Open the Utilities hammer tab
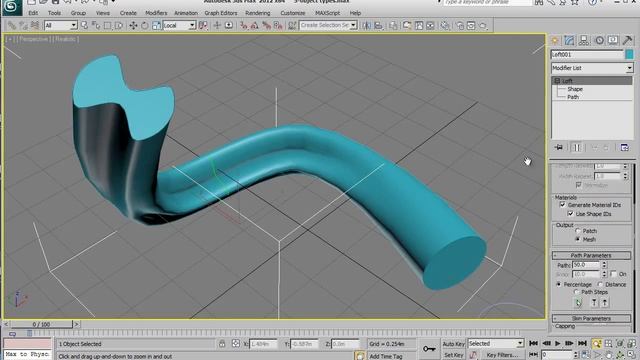The width and height of the screenshot is (640, 360). (x=627, y=40)
